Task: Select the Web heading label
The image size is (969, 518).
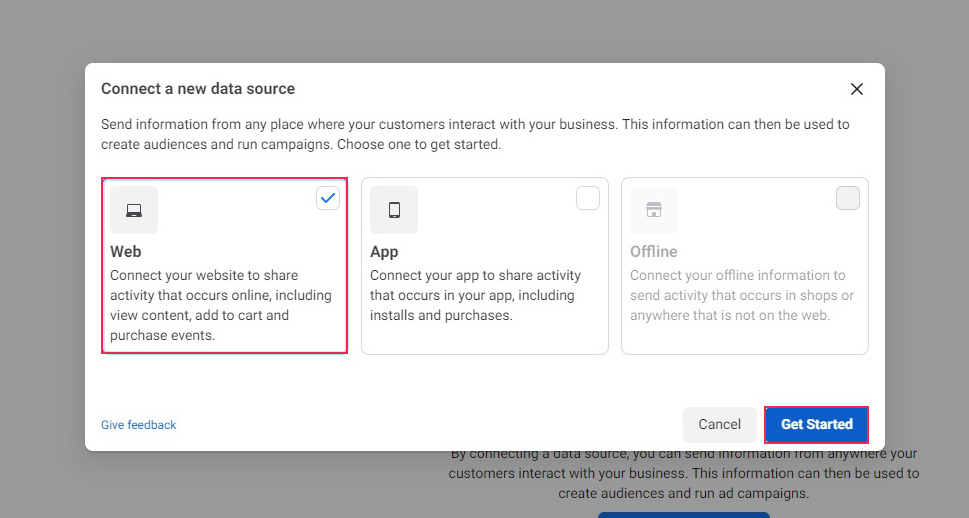Action: tap(125, 252)
